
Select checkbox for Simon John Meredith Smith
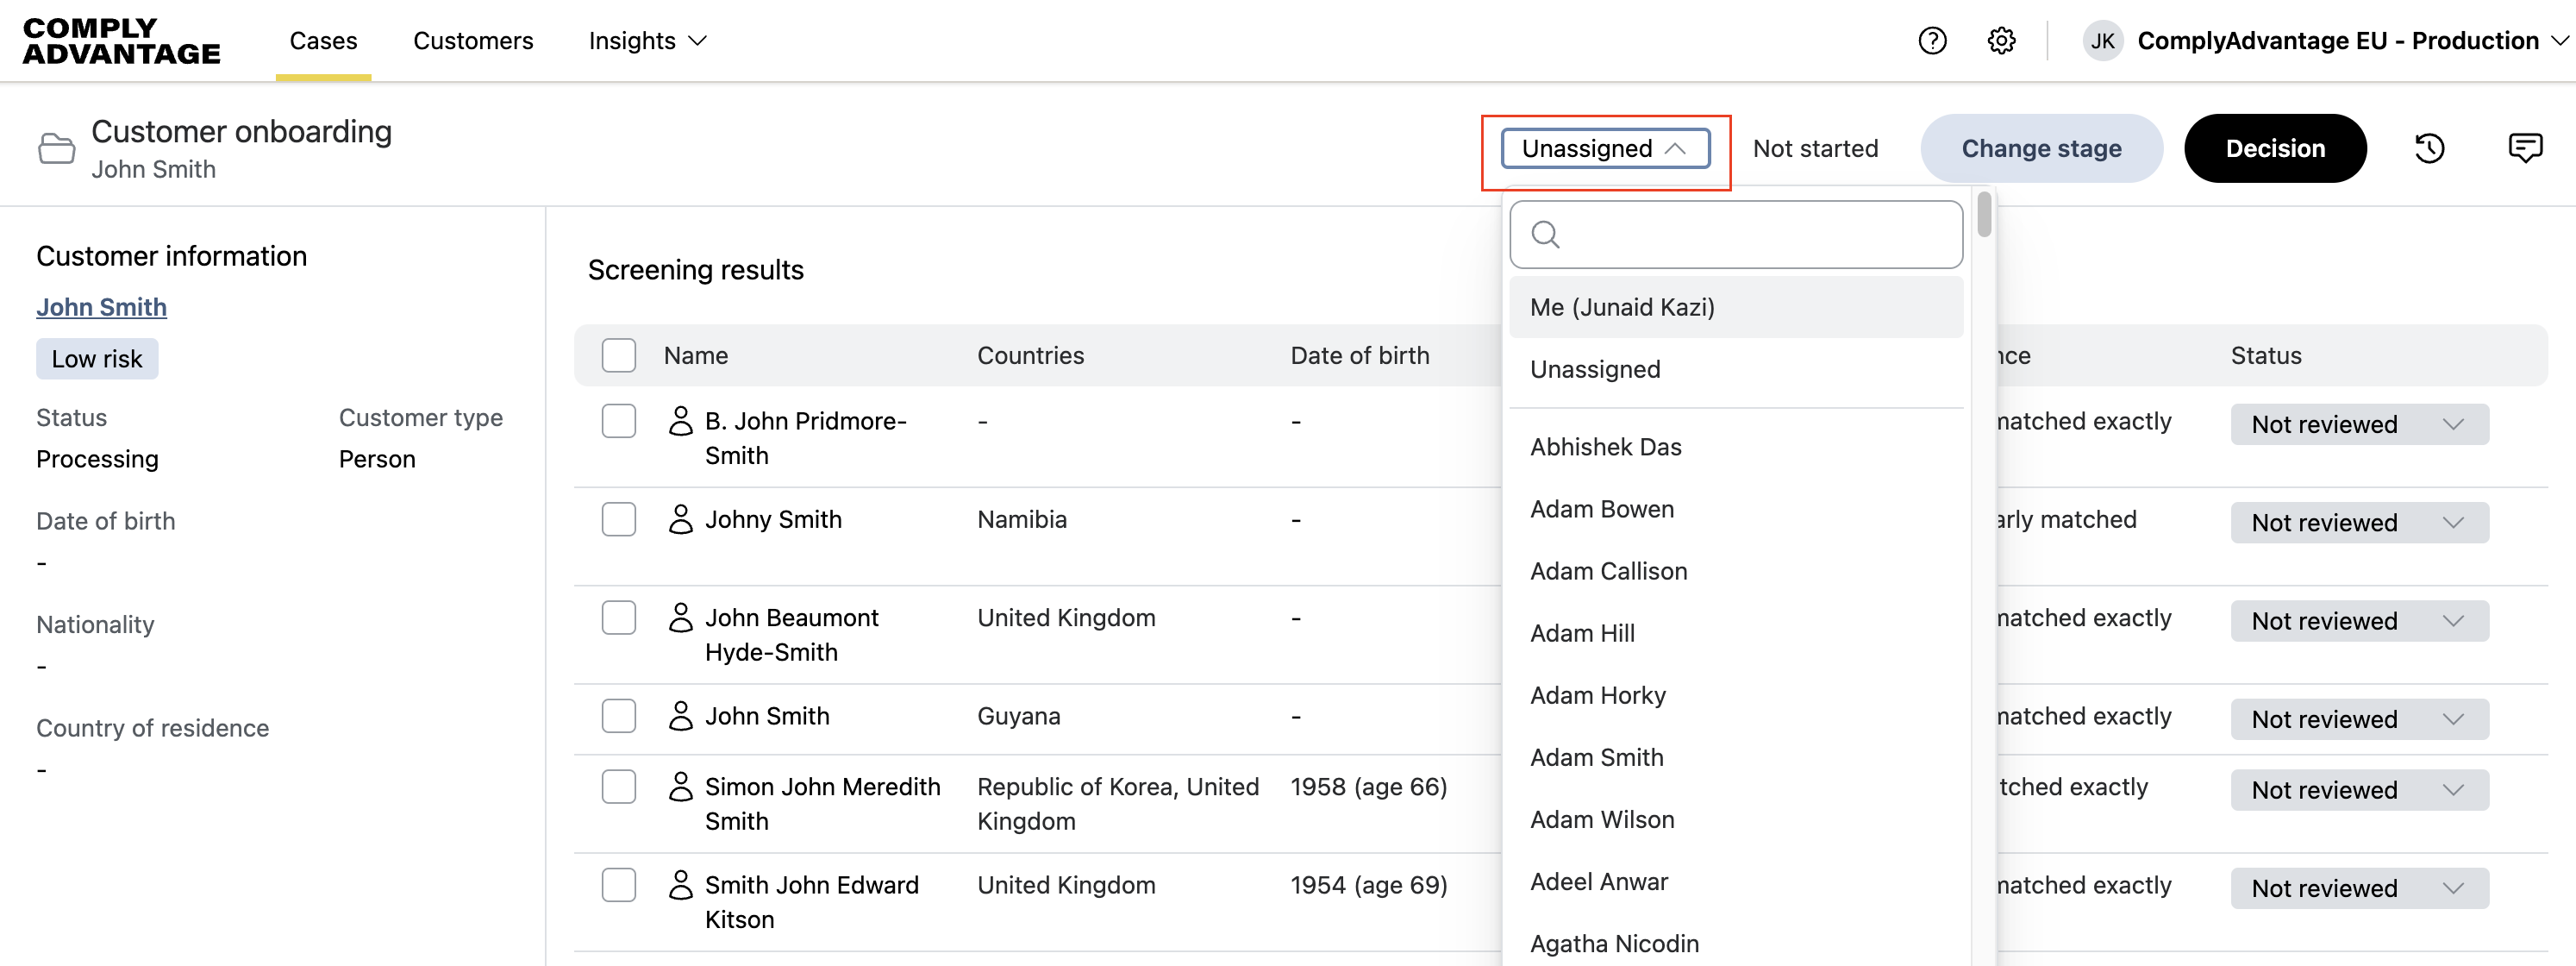(619, 787)
